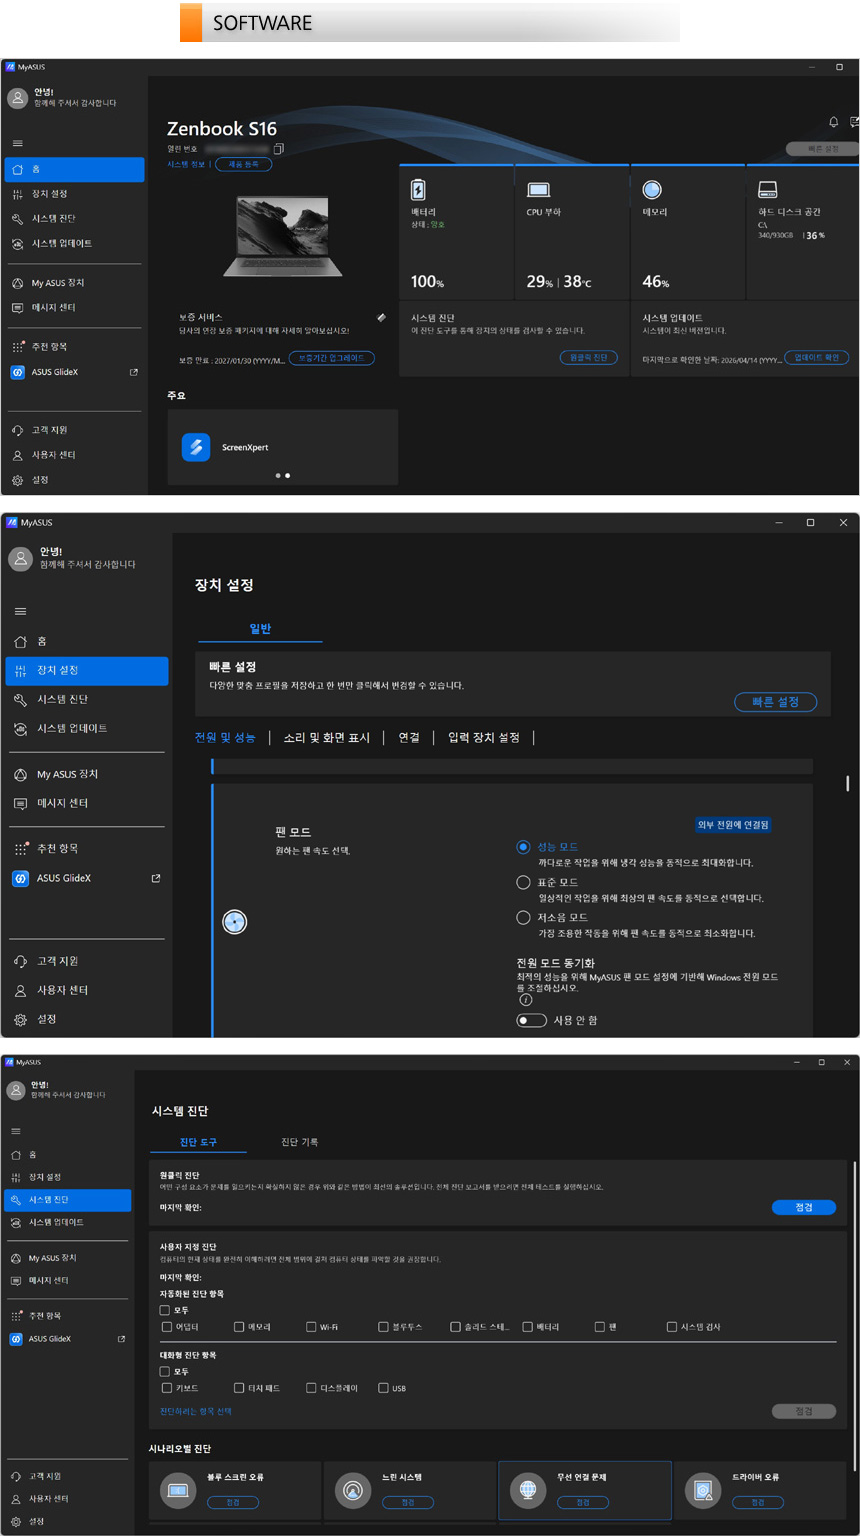Click the 하드 디스크 공간 drive icon

click(x=768, y=190)
